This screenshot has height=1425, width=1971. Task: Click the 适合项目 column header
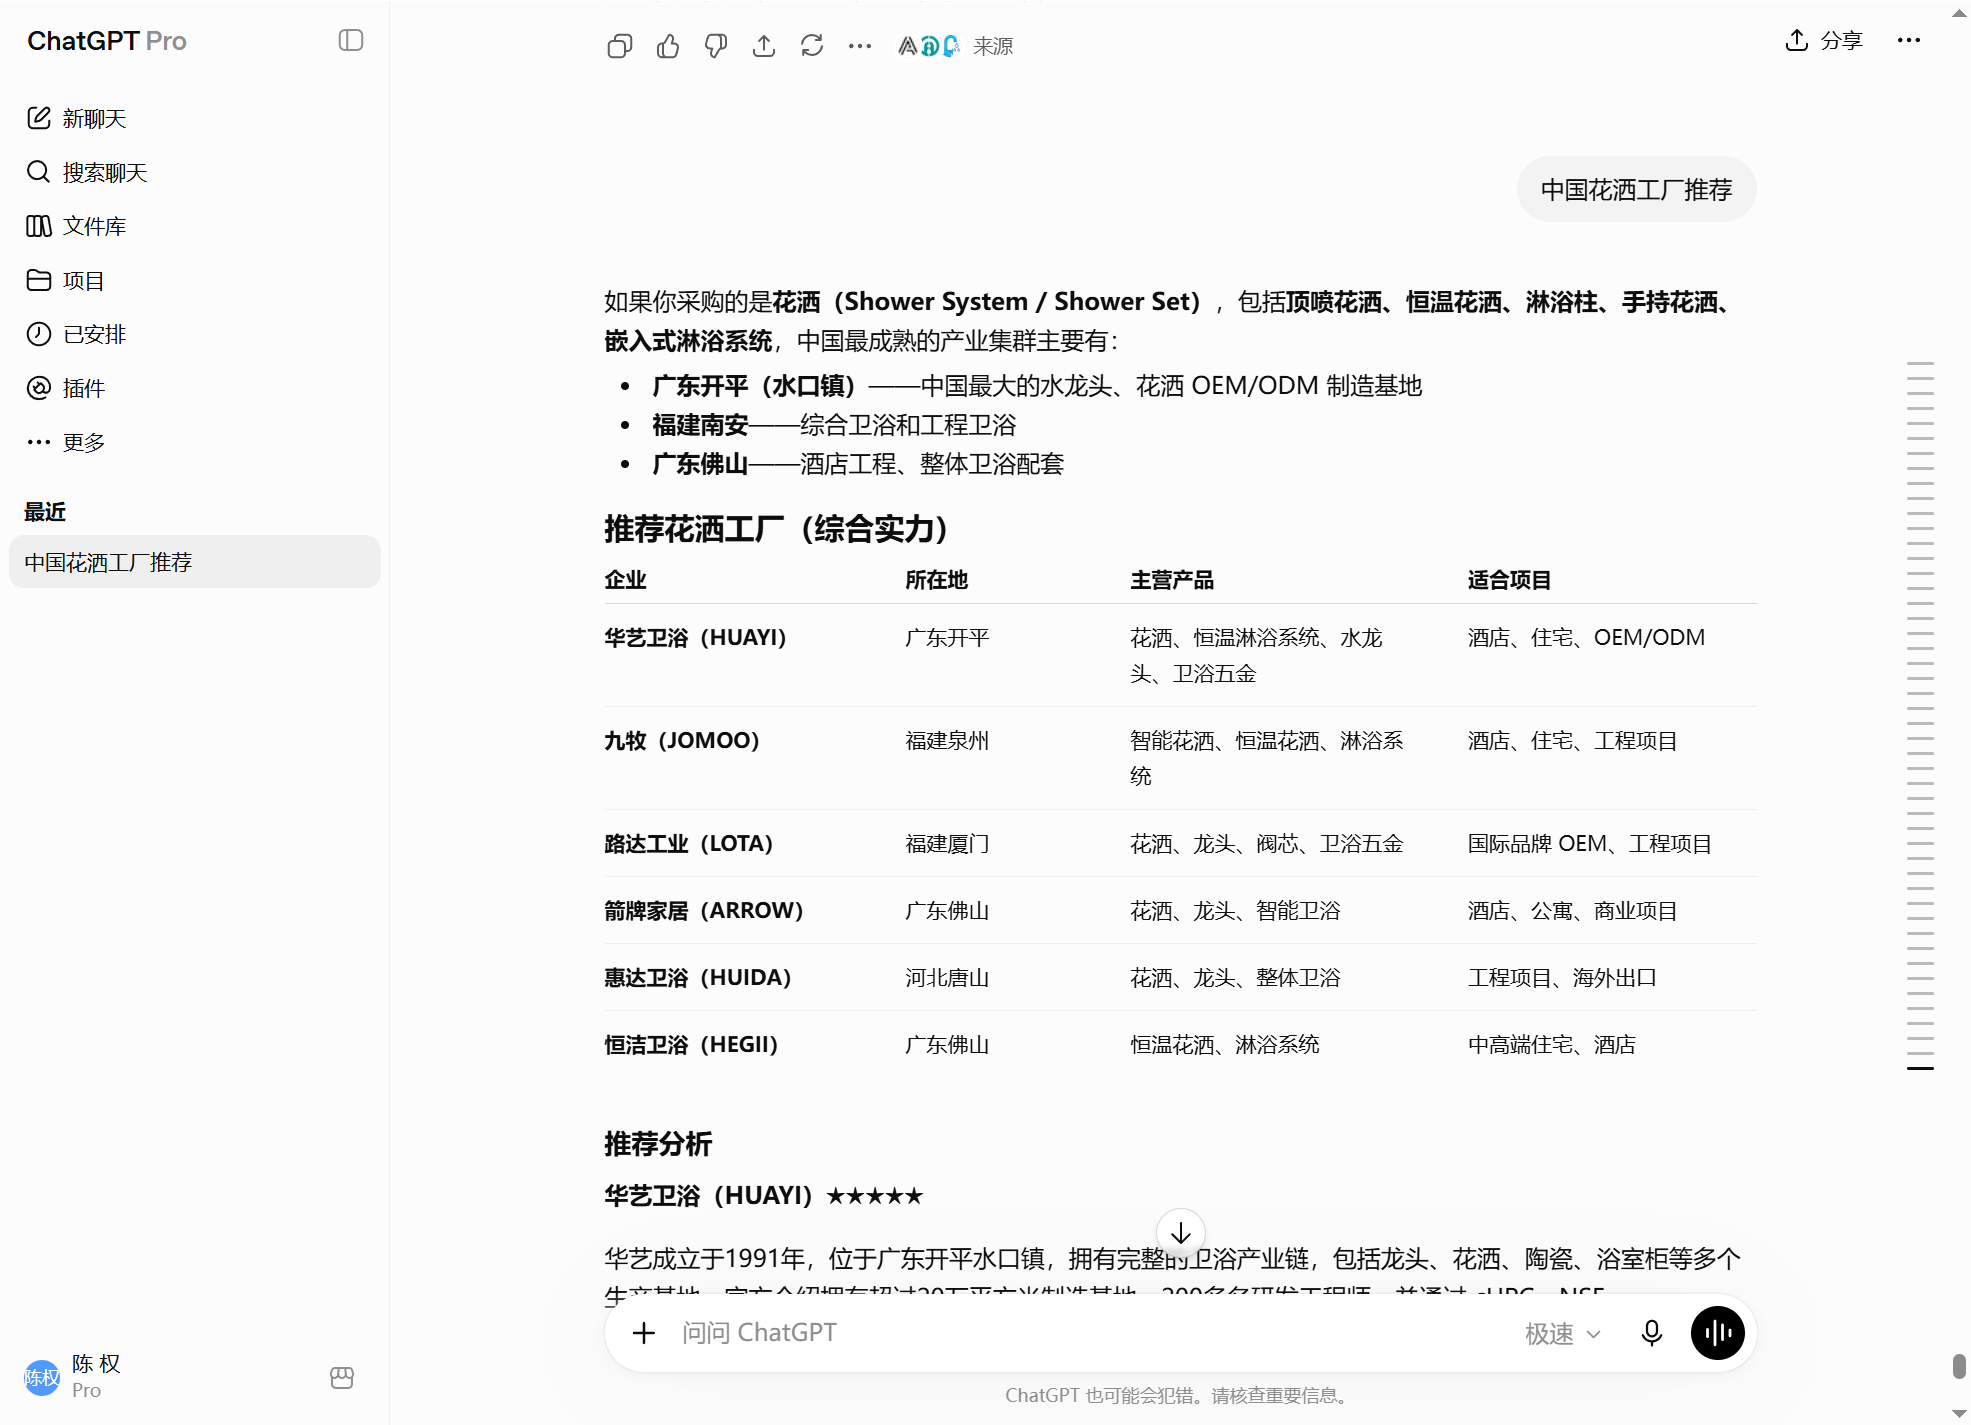(1509, 580)
